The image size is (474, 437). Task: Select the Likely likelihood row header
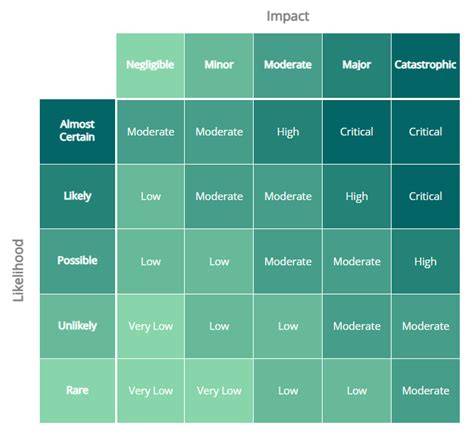77,196
